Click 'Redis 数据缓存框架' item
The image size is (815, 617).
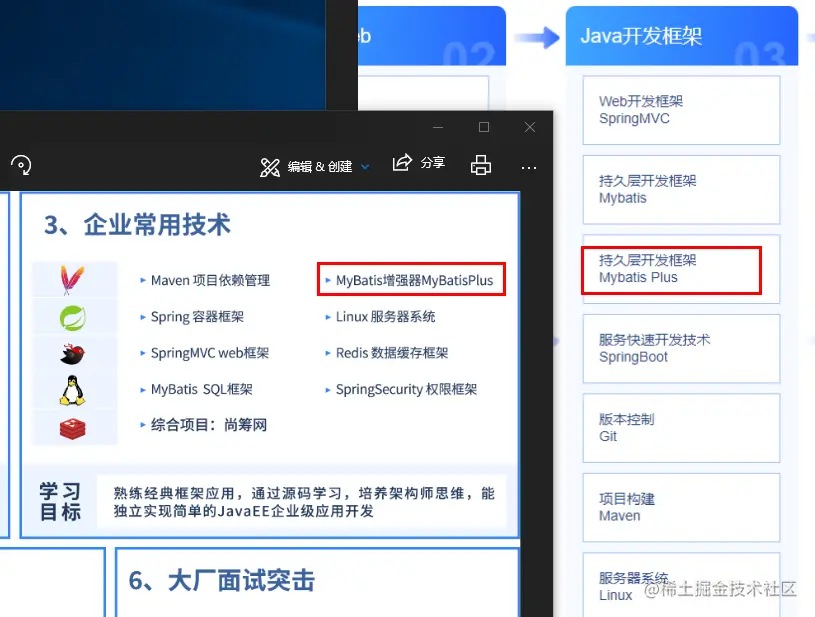coord(392,353)
